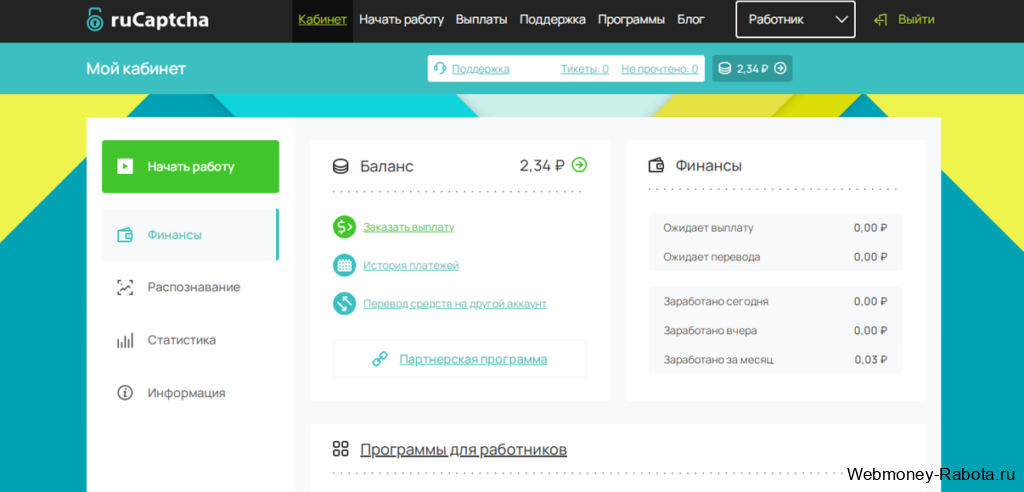Go to Начать работу in top menu
The image size is (1024, 492).
coord(402,20)
